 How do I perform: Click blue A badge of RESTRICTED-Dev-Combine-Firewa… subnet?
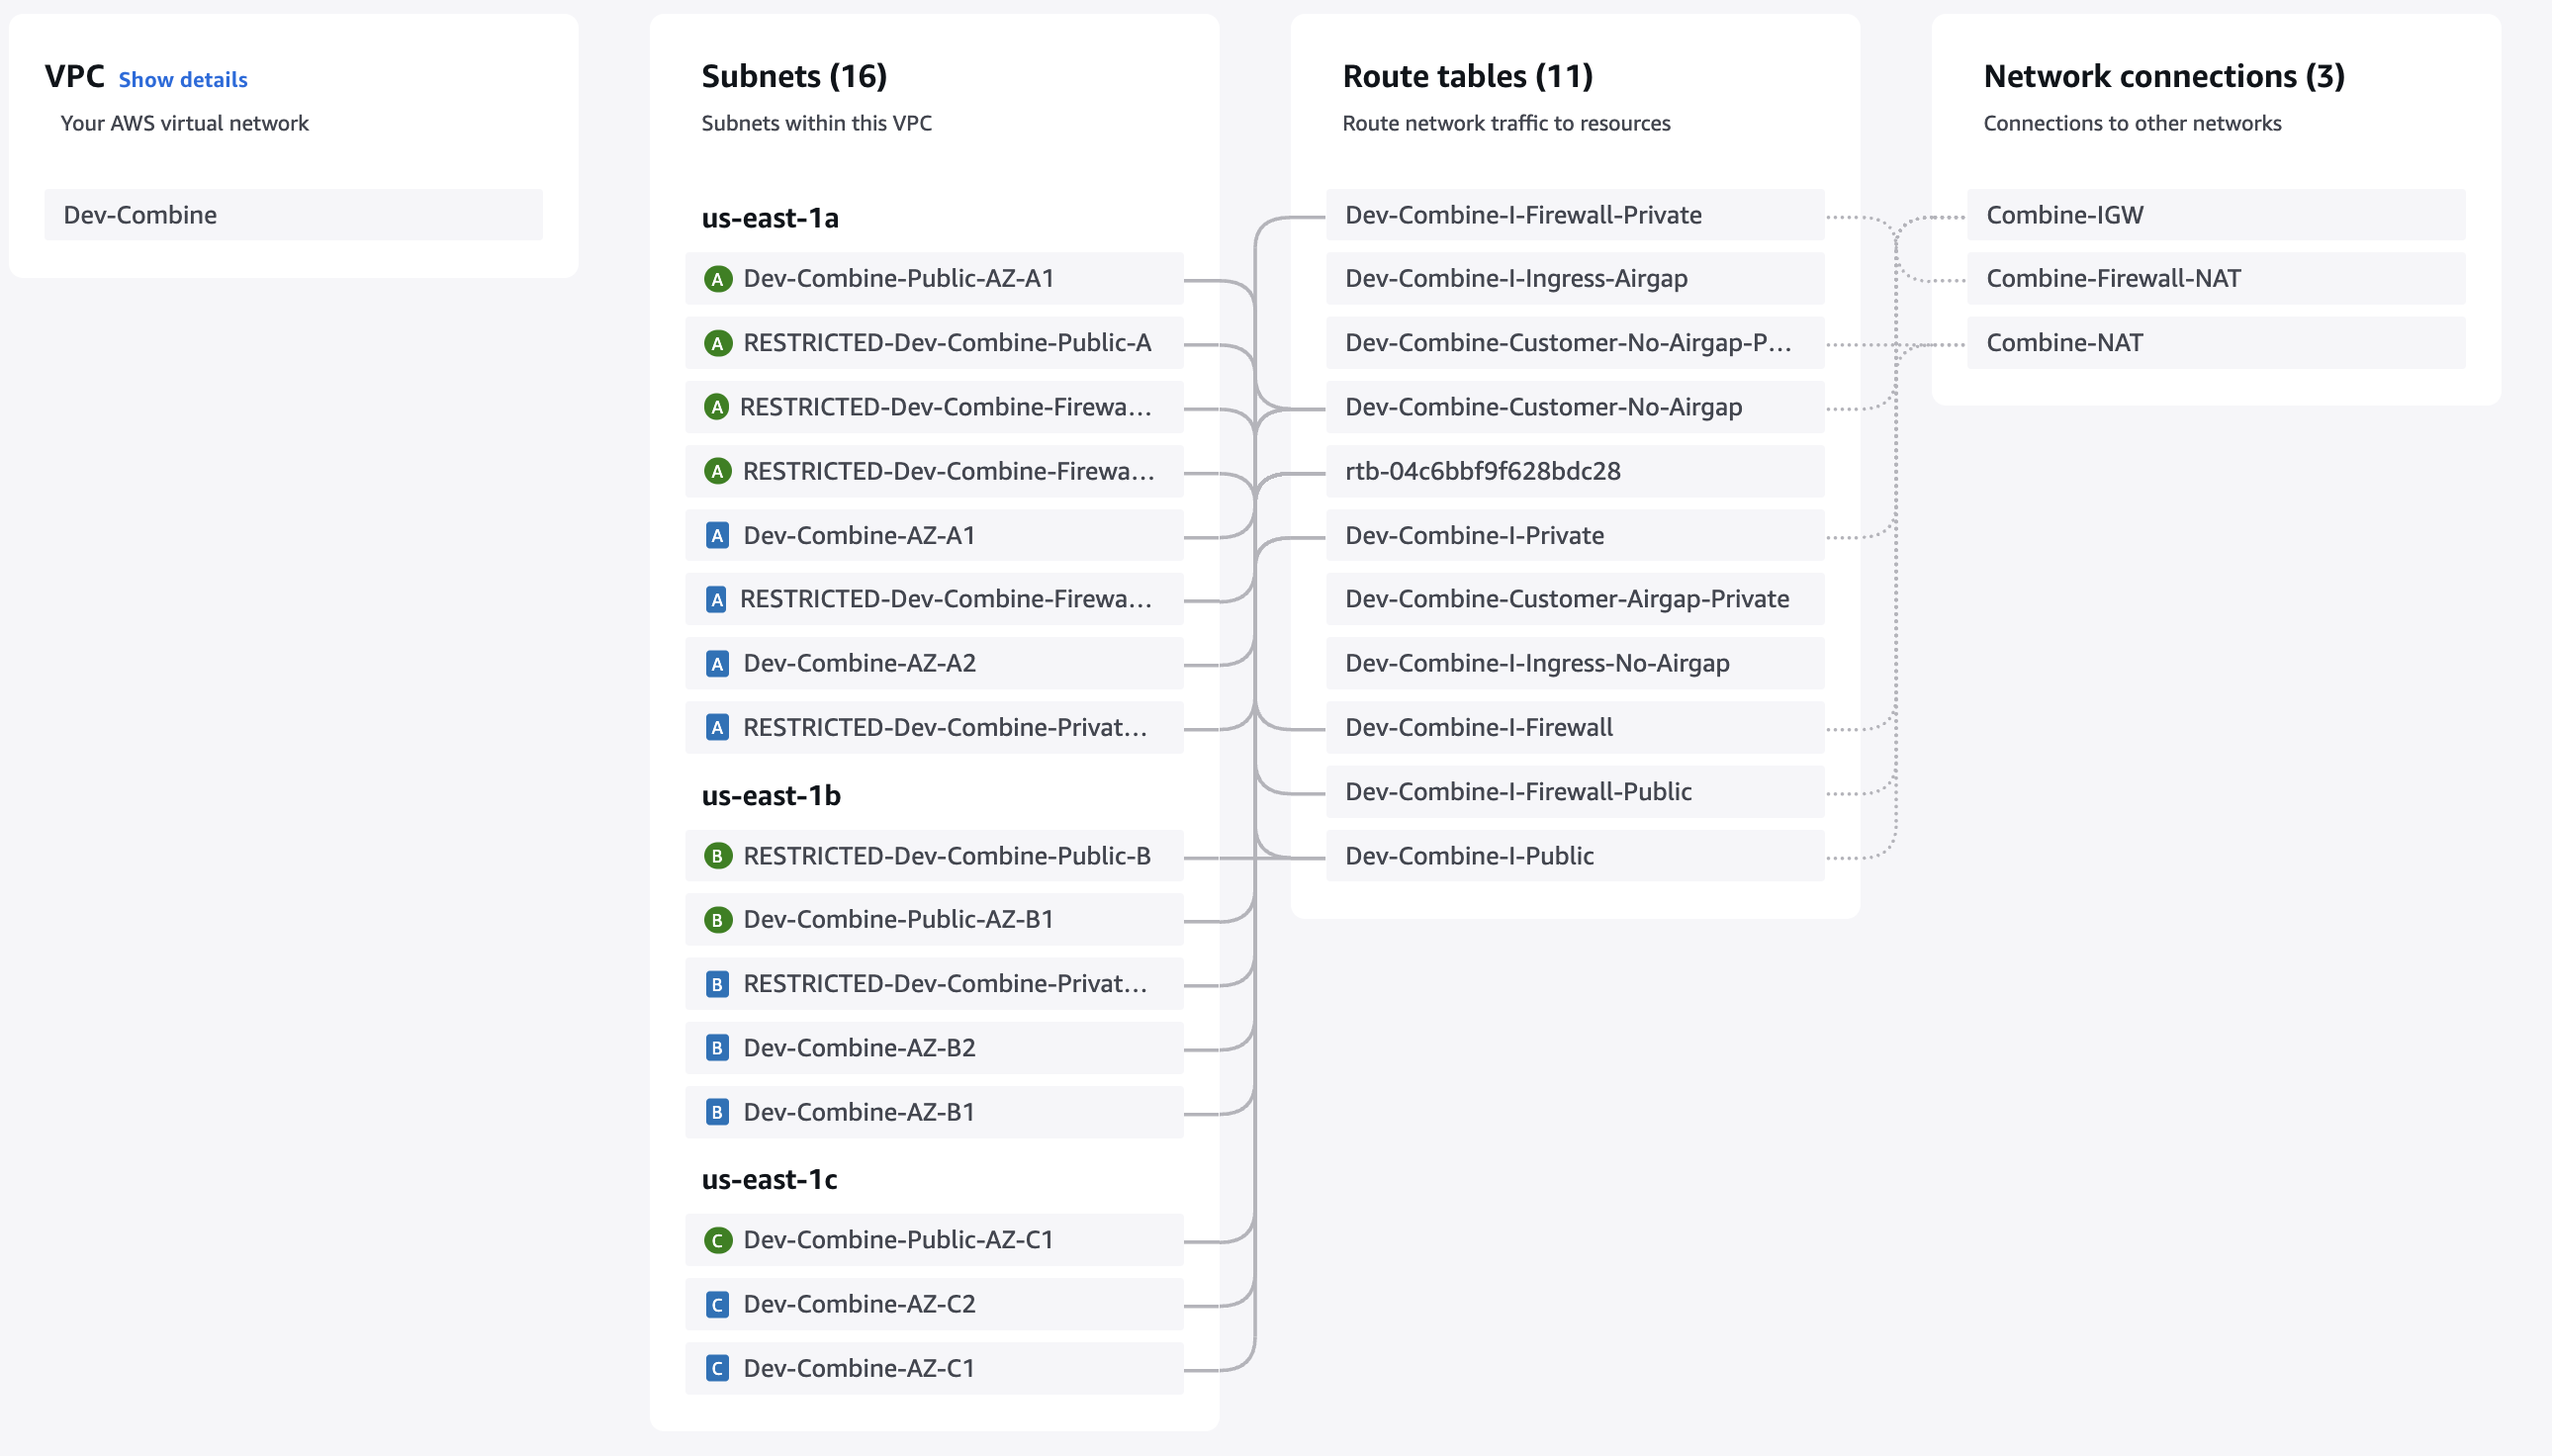pyautogui.click(x=716, y=599)
